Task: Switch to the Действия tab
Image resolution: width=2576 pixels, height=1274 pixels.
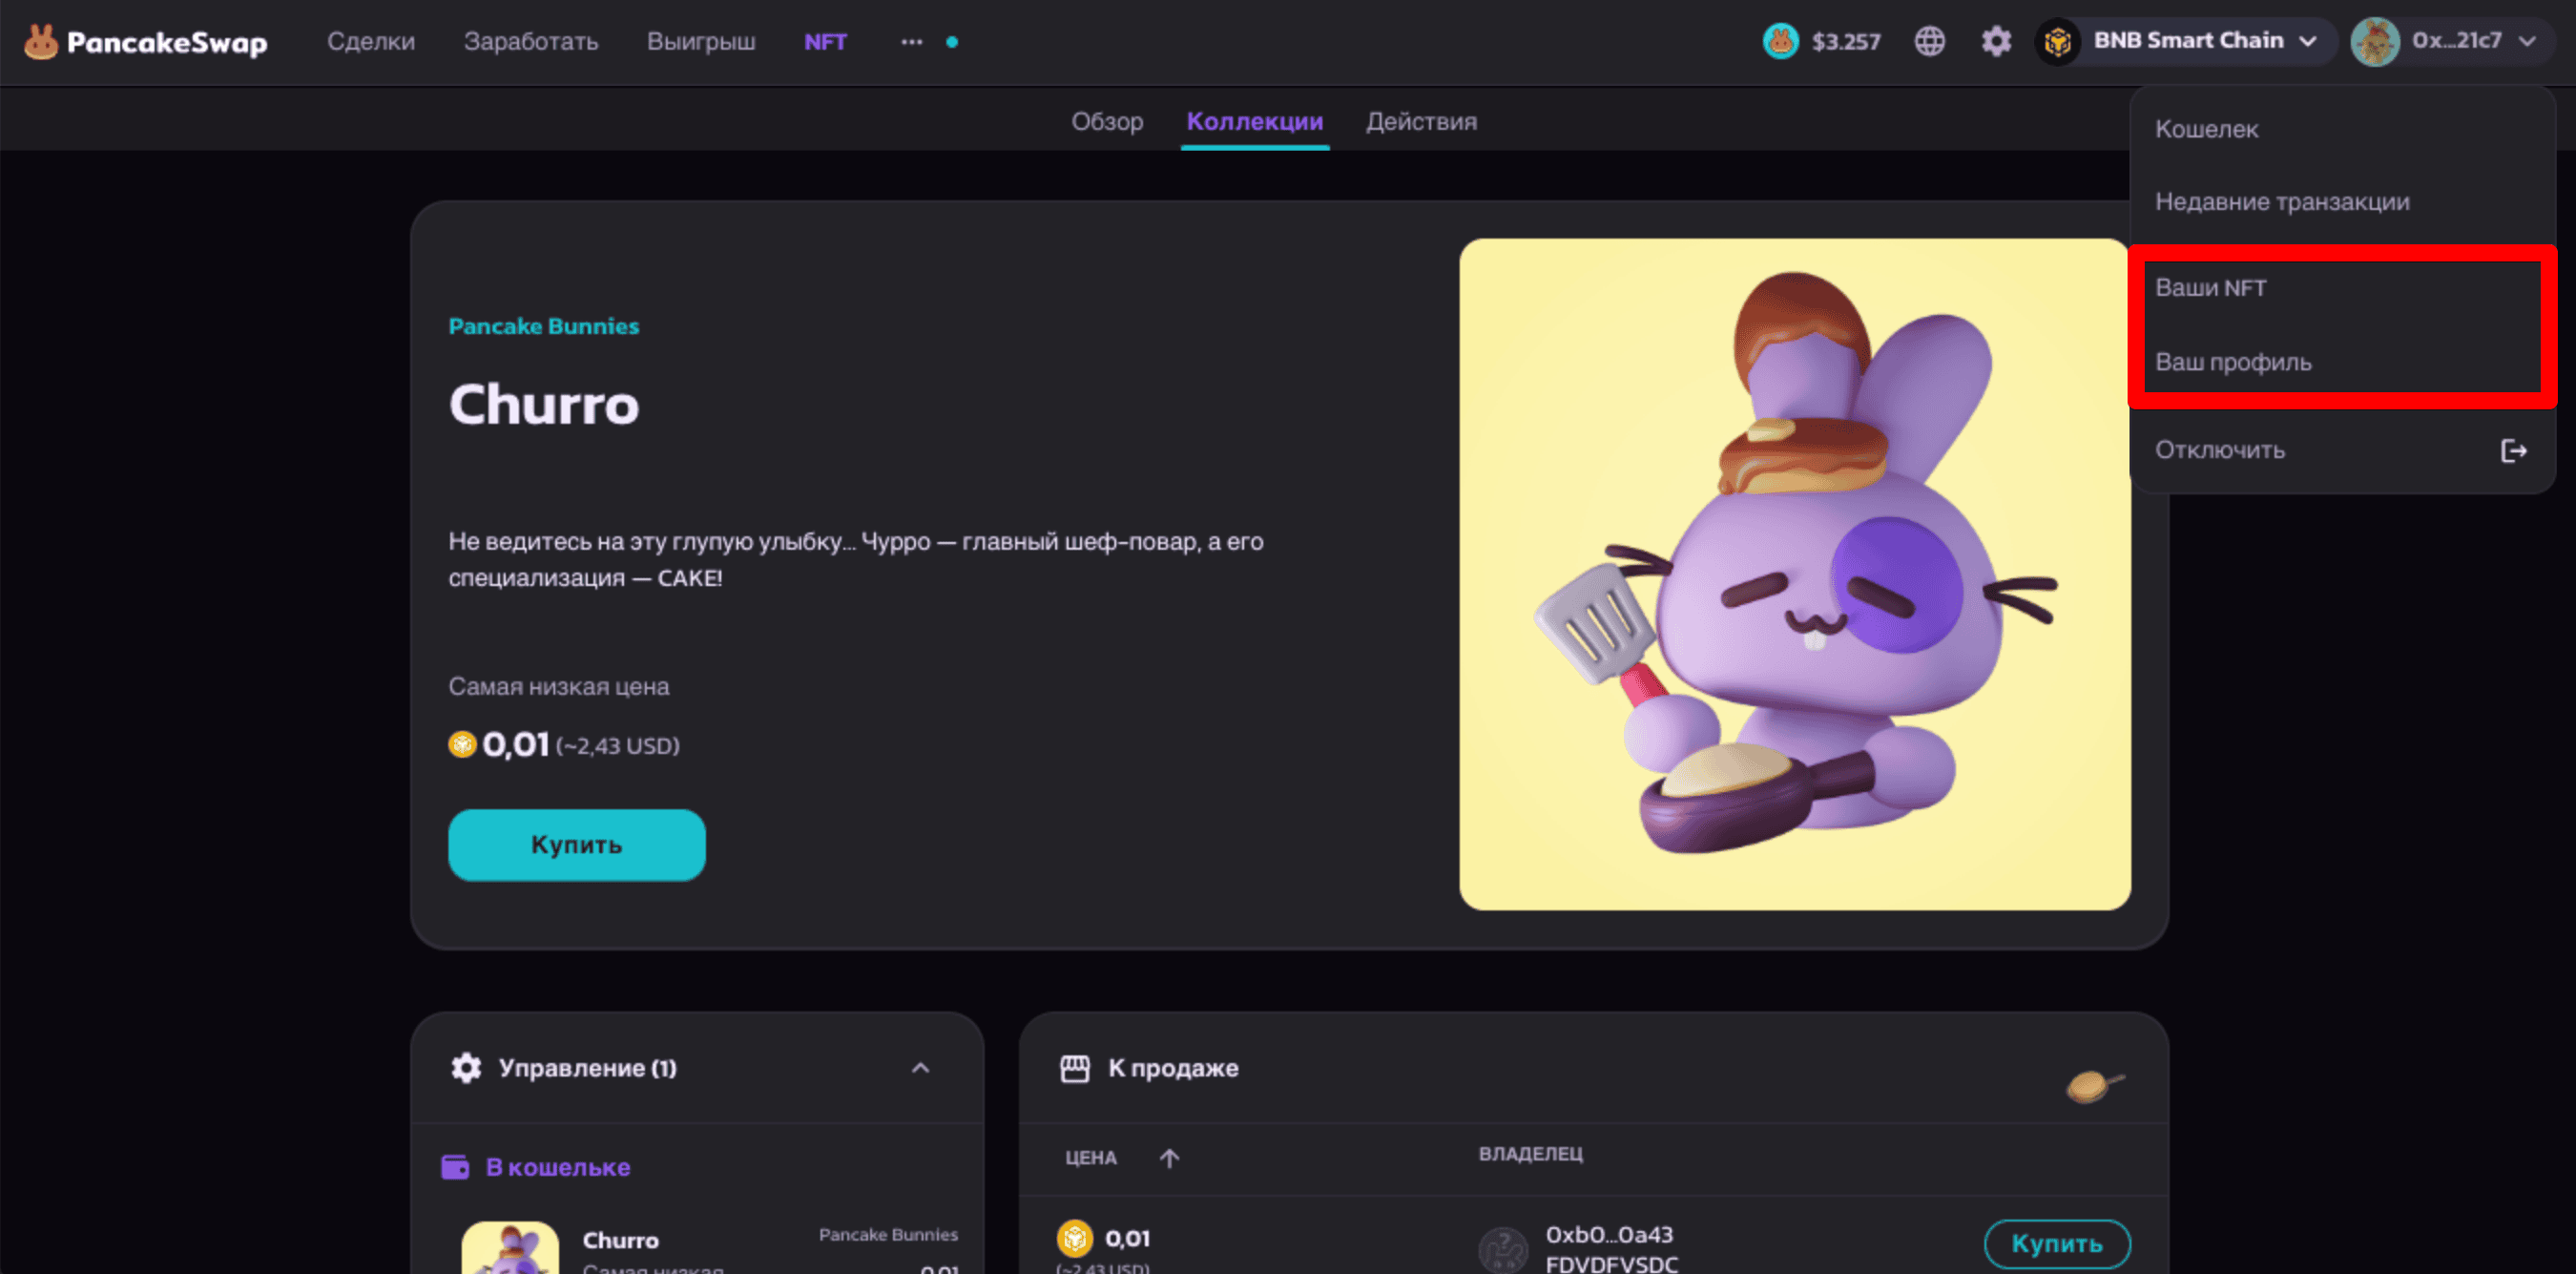Action: point(1421,121)
